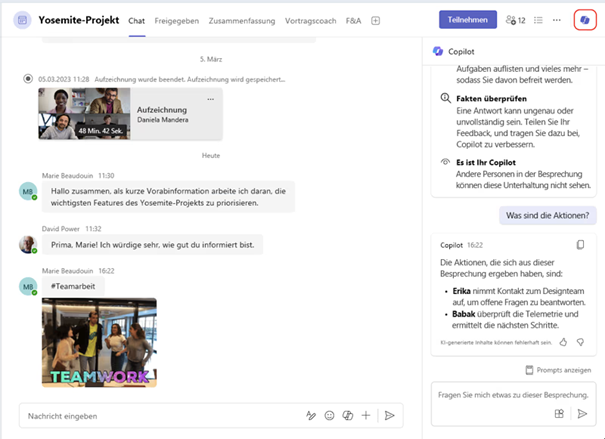Copy the Copilot response
Image resolution: width=605 pixels, height=439 pixels.
pos(580,245)
